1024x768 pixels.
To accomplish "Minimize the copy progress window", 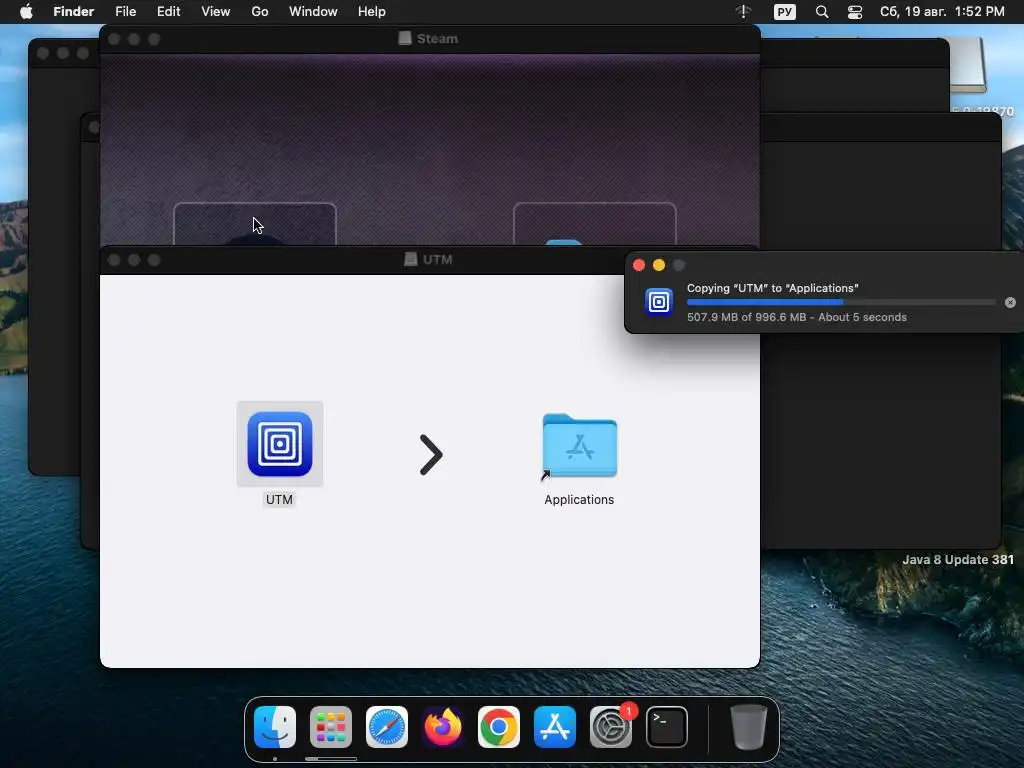I will coord(659,265).
